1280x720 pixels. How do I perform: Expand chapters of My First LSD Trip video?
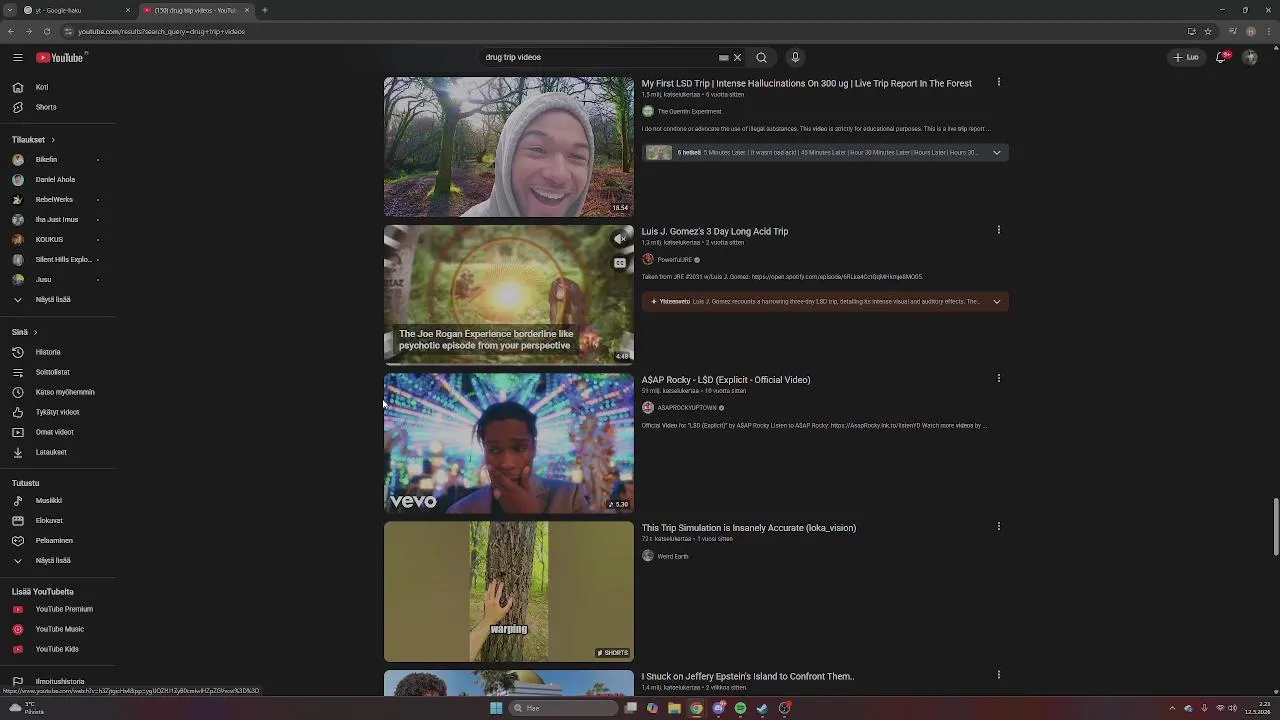(996, 153)
